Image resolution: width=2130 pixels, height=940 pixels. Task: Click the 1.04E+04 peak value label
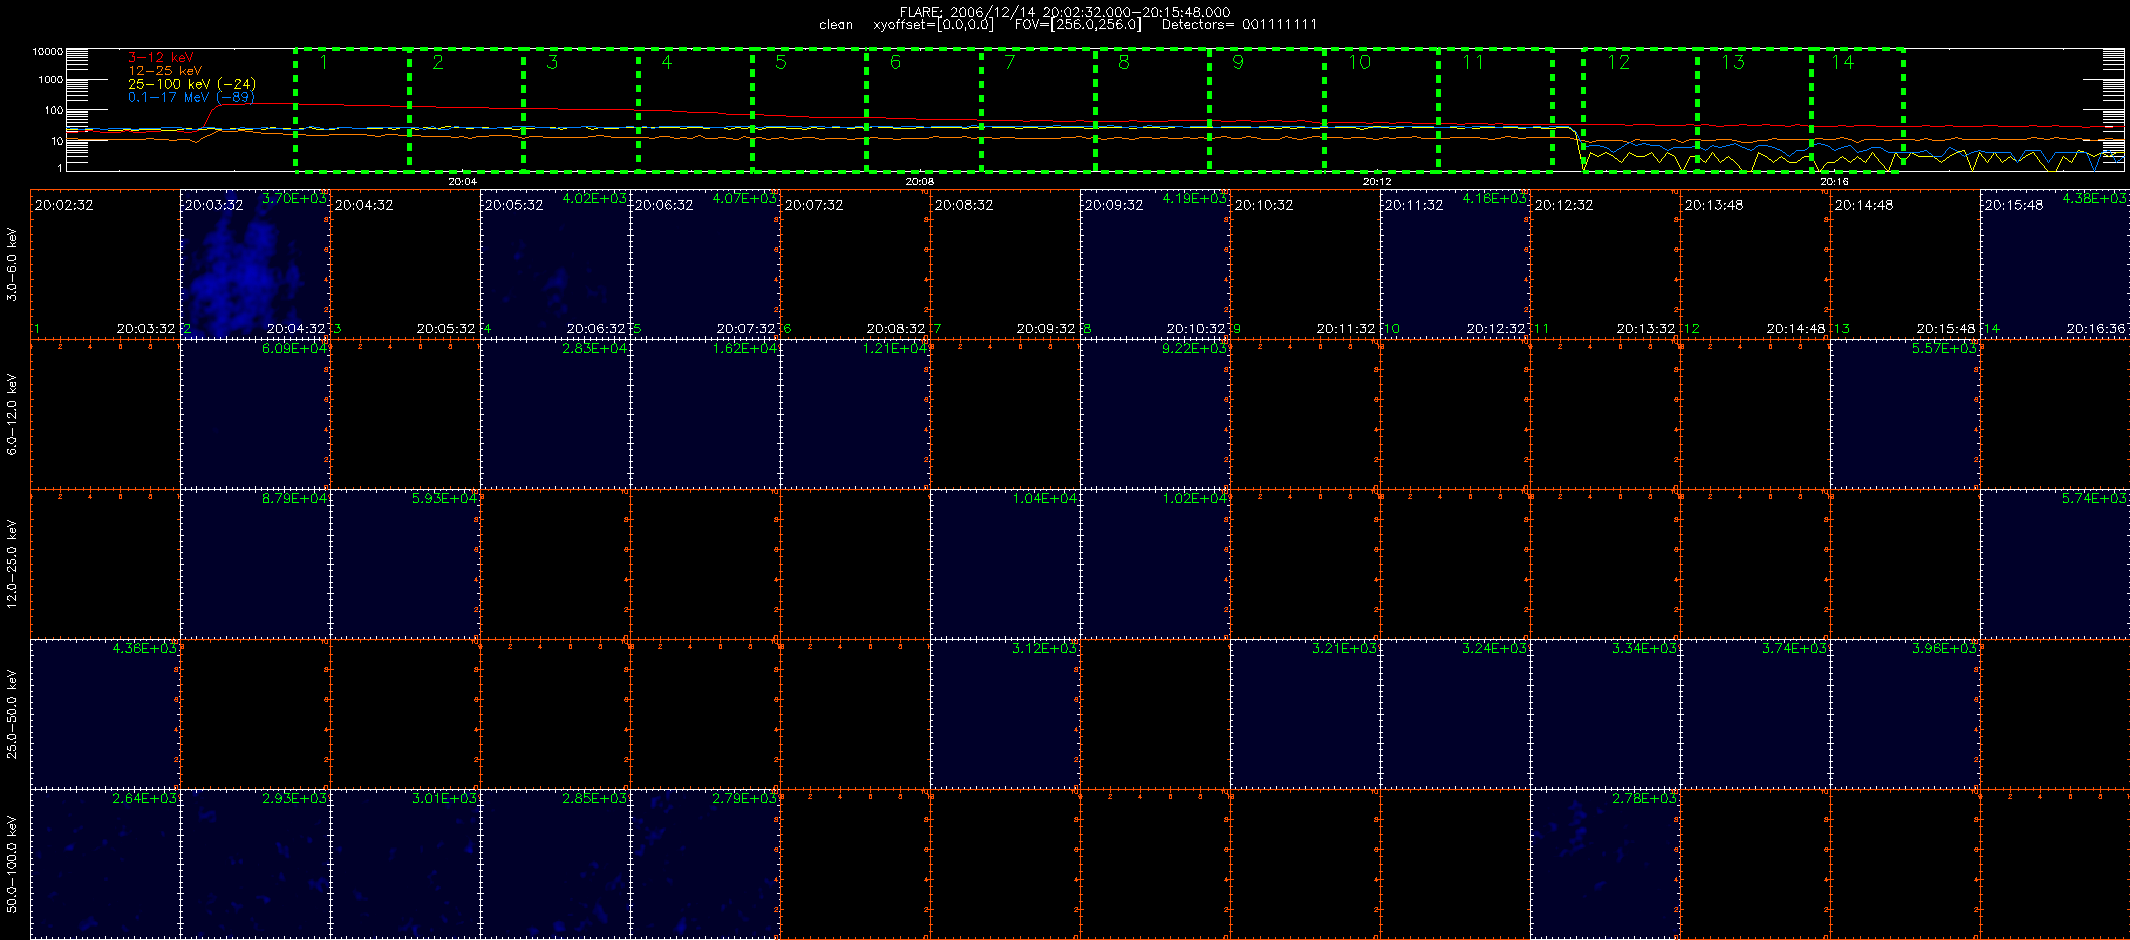click(x=1044, y=499)
